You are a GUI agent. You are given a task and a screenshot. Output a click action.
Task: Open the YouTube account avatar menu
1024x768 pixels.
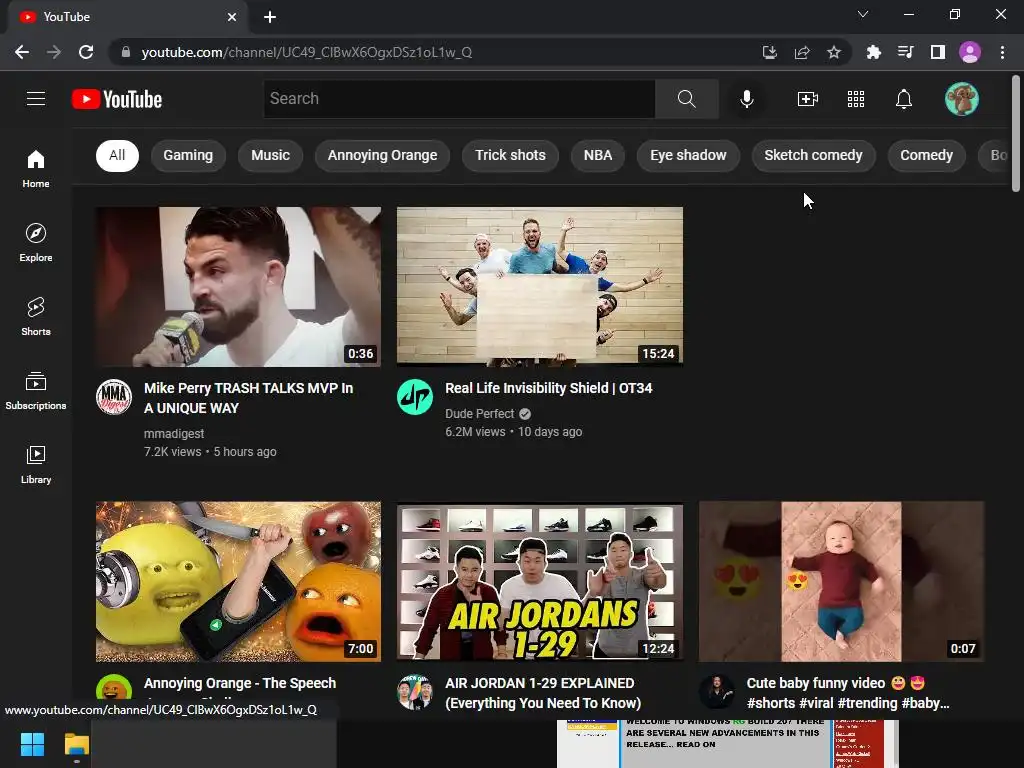(961, 99)
